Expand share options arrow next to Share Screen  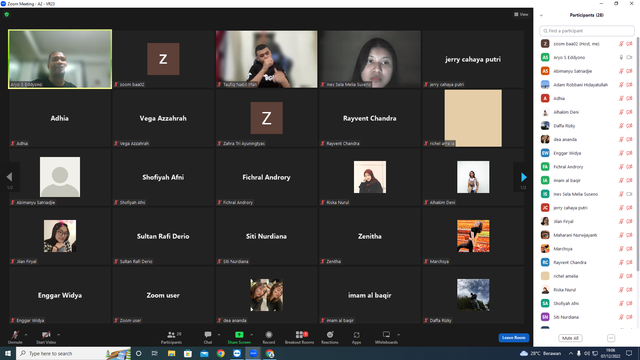coord(251,335)
